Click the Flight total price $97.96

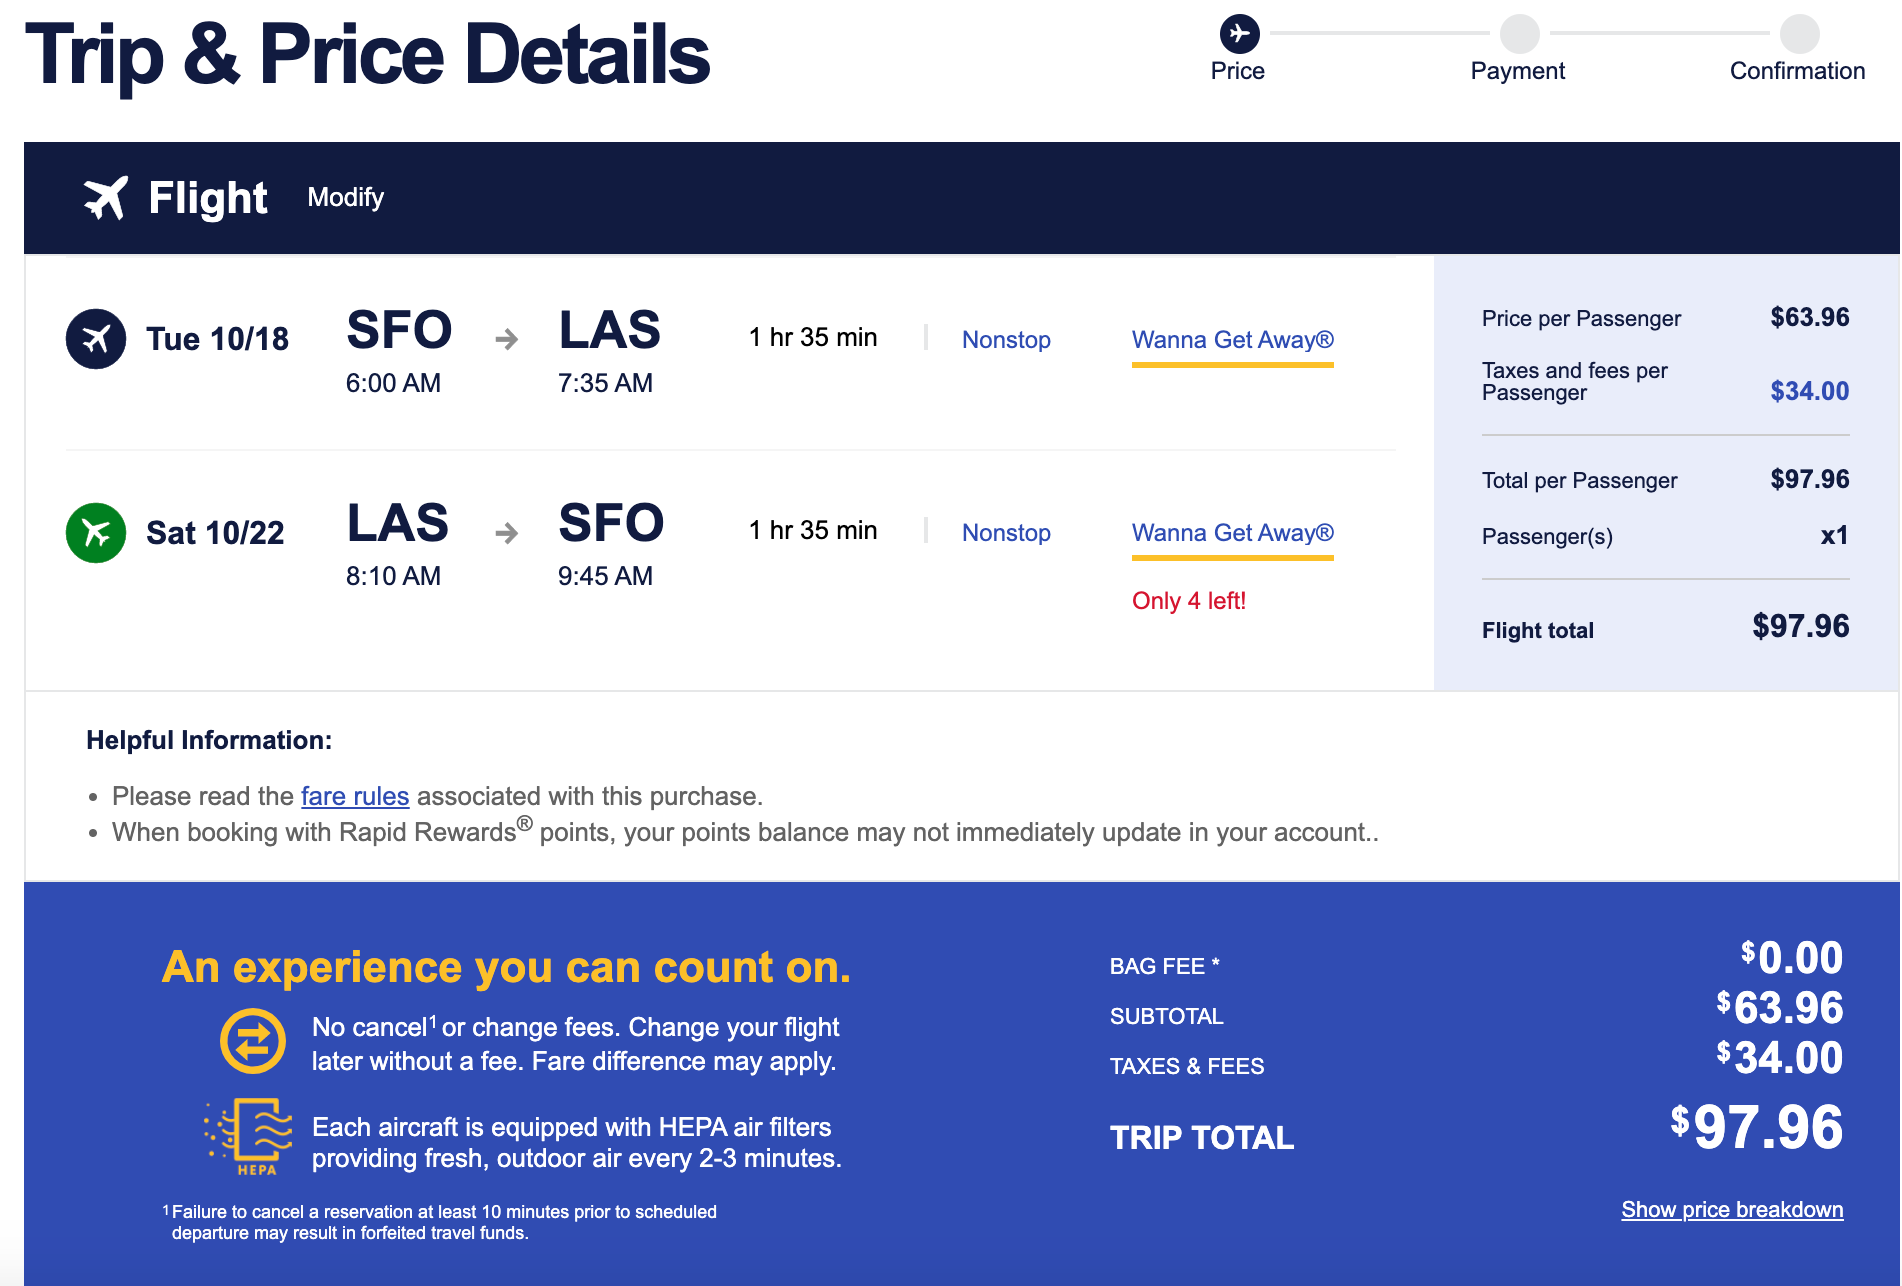[x=1800, y=627]
